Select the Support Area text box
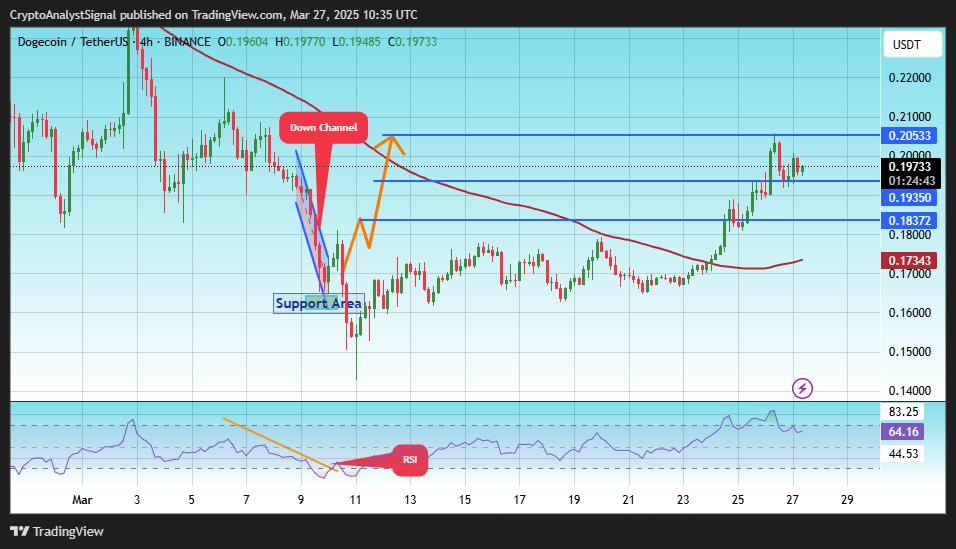The image size is (956, 549). (x=318, y=303)
